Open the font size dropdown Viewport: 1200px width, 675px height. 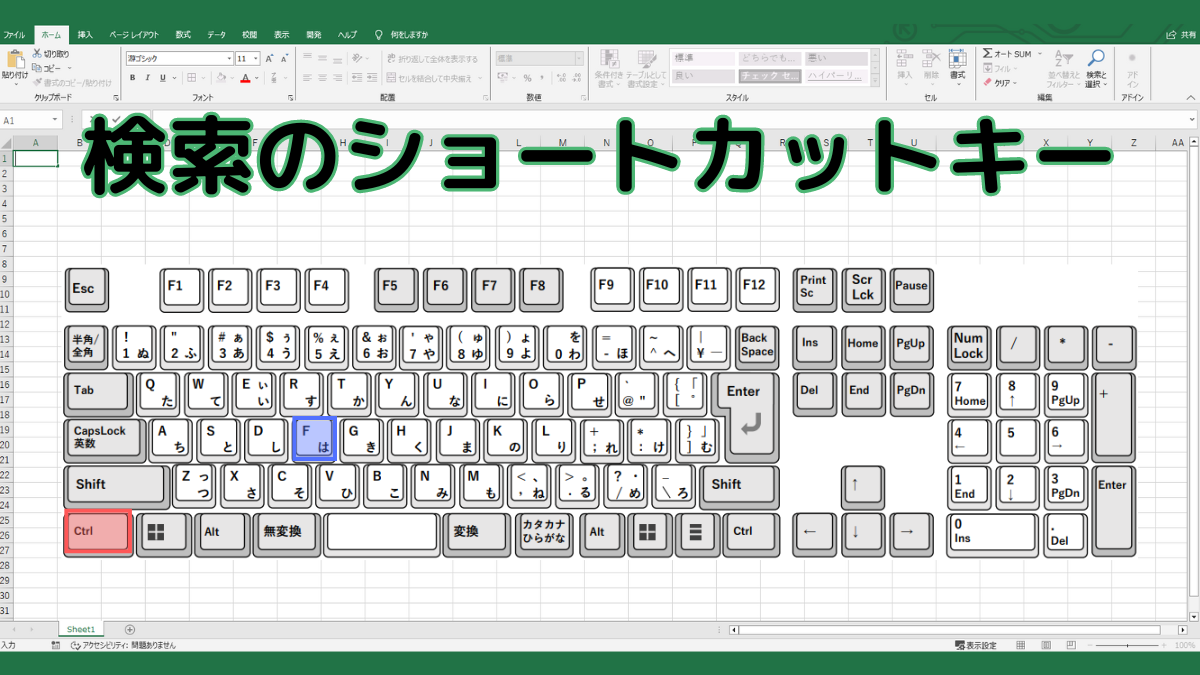[x=255, y=57]
